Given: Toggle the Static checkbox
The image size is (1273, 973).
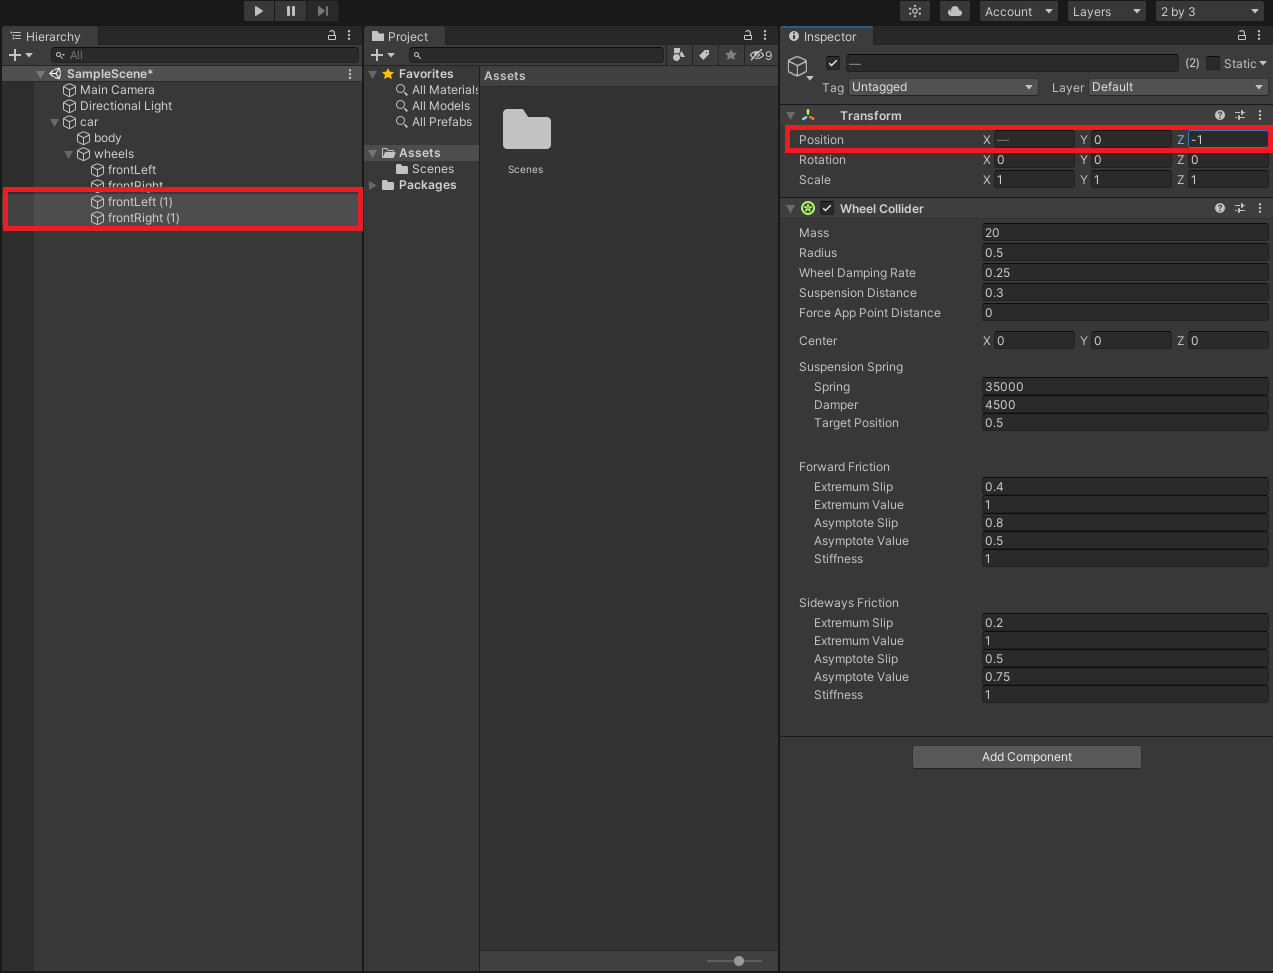Looking at the screenshot, I should click(x=1213, y=63).
